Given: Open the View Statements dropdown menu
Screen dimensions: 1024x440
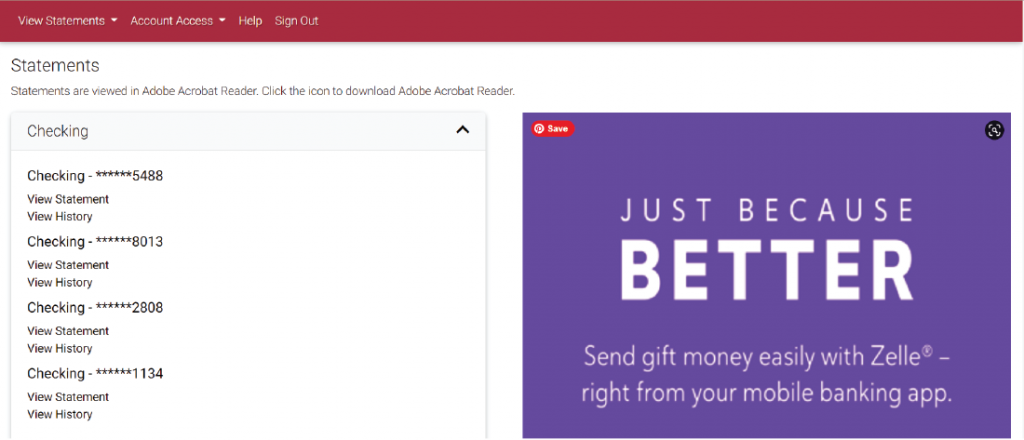Looking at the screenshot, I should 67,20.
